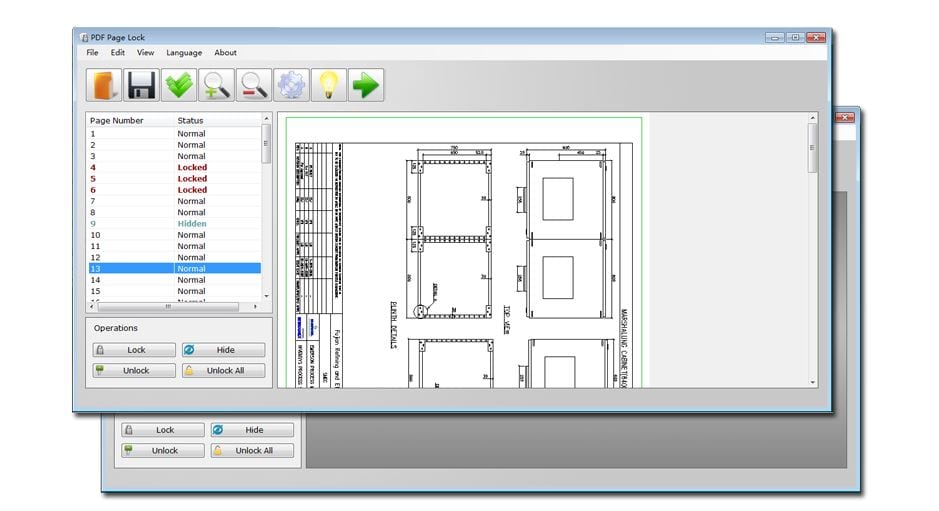
Task: Click the PDF Page Lock title bar icon
Action: (84, 37)
